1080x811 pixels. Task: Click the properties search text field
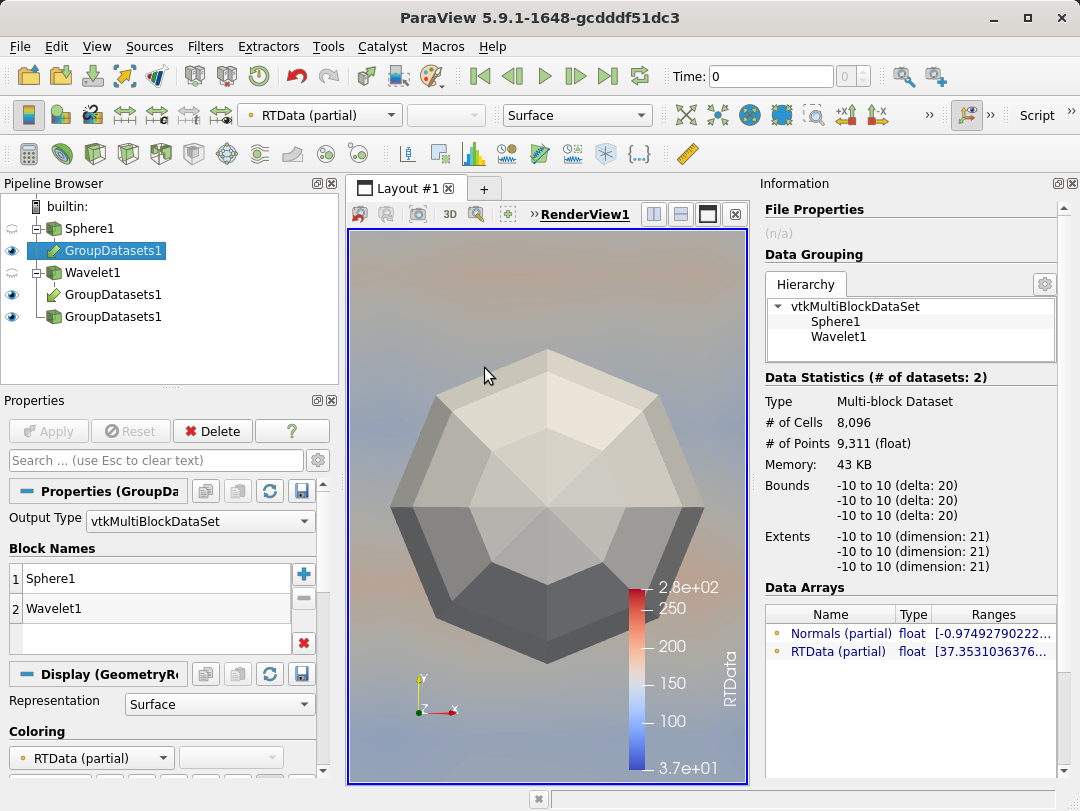[156, 460]
